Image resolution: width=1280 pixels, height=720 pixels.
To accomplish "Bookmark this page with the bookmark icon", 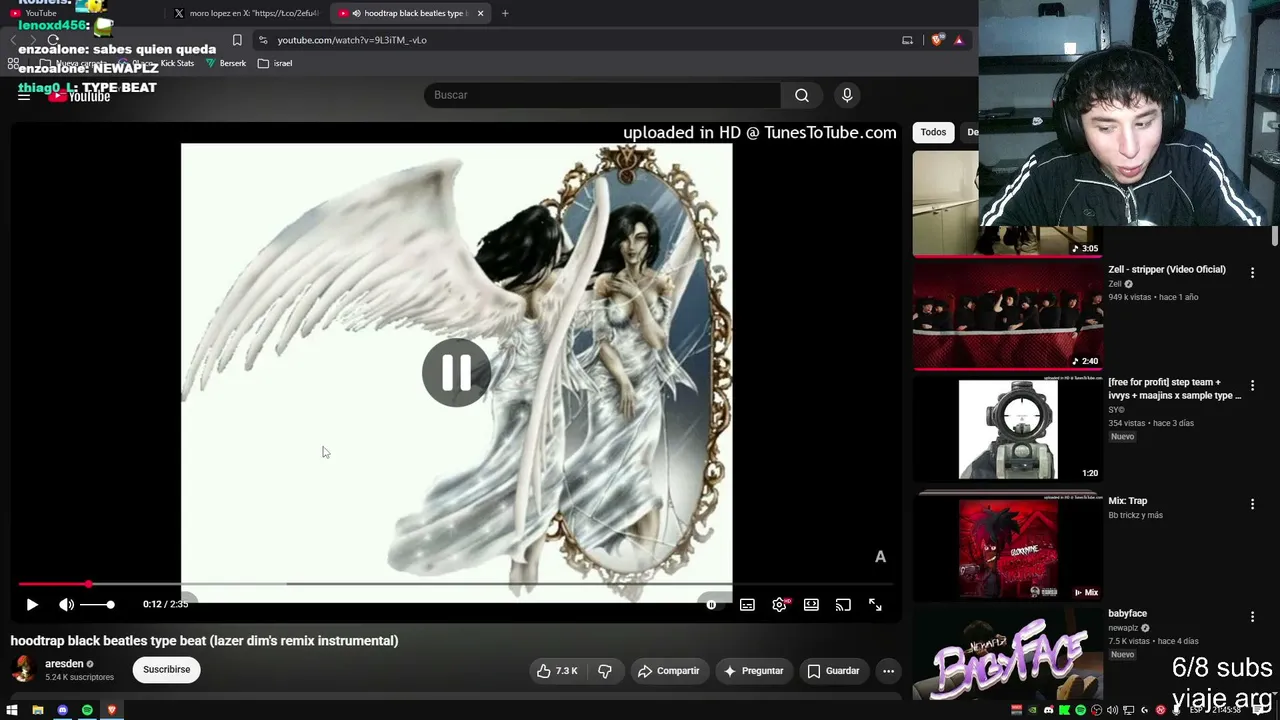I will pos(237,40).
